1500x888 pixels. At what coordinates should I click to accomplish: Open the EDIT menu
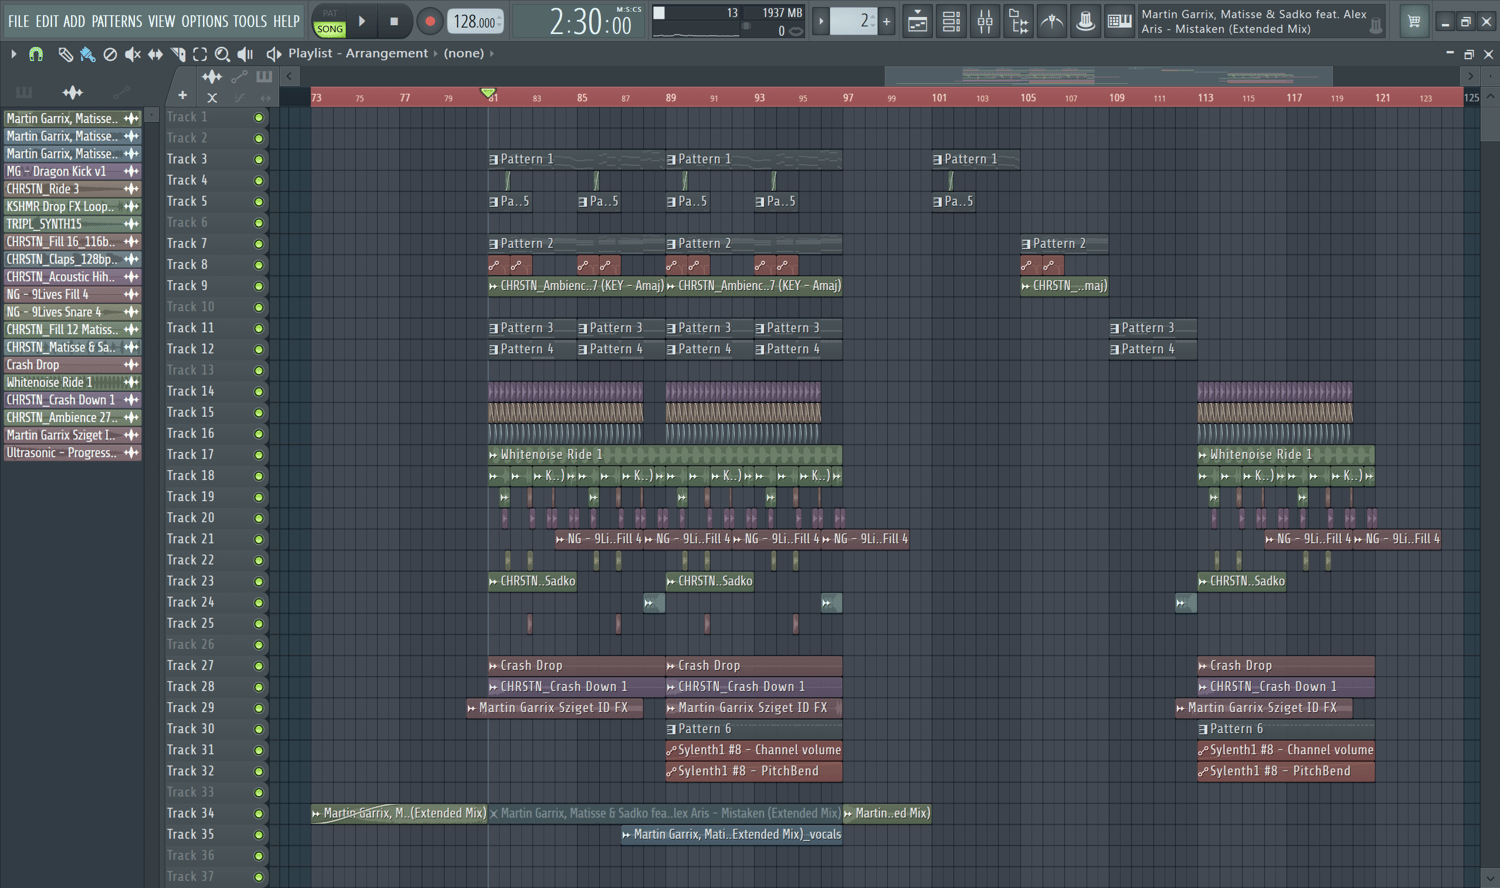[x=47, y=21]
